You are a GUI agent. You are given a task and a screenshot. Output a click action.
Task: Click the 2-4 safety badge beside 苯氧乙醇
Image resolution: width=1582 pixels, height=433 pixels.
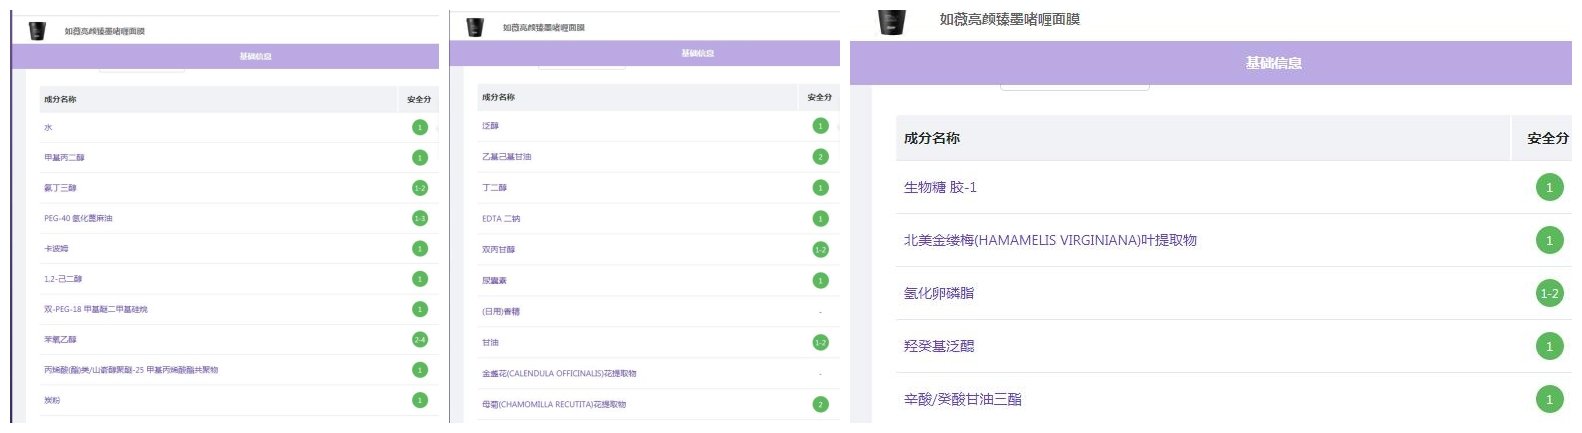(420, 340)
